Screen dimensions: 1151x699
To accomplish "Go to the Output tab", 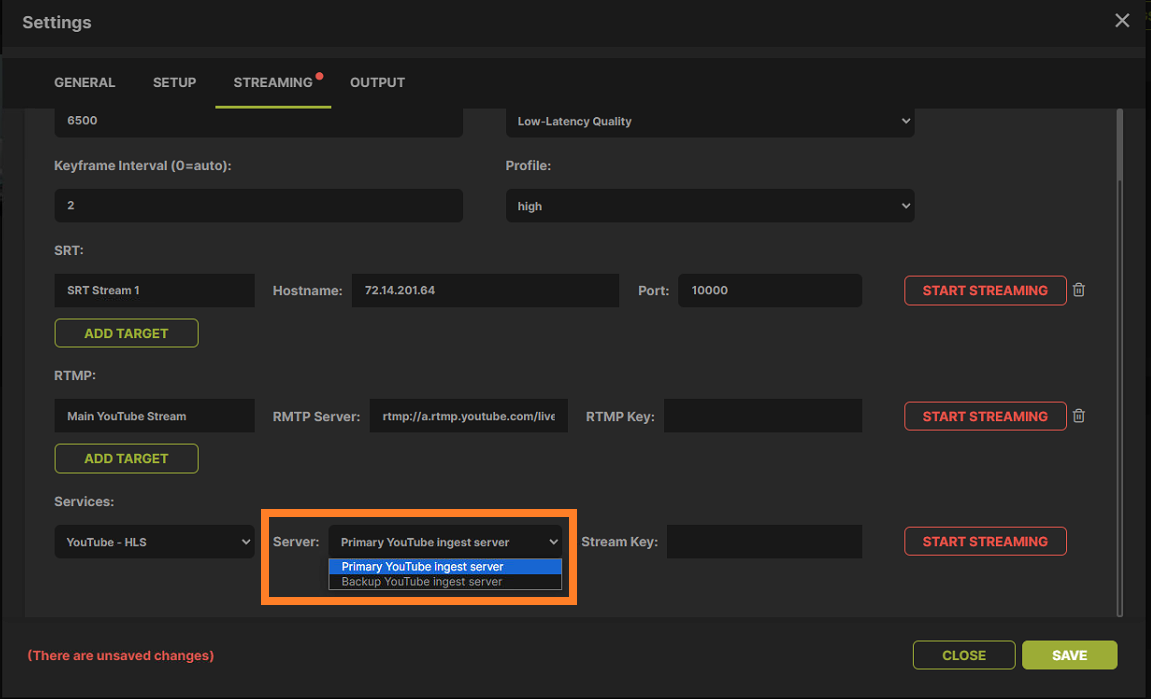I will click(377, 82).
